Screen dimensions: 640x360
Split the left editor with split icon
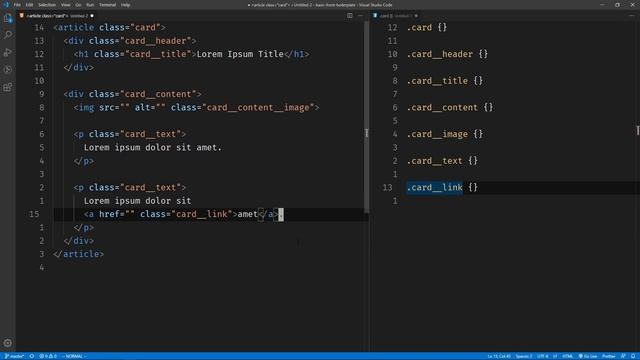(x=350, y=16)
